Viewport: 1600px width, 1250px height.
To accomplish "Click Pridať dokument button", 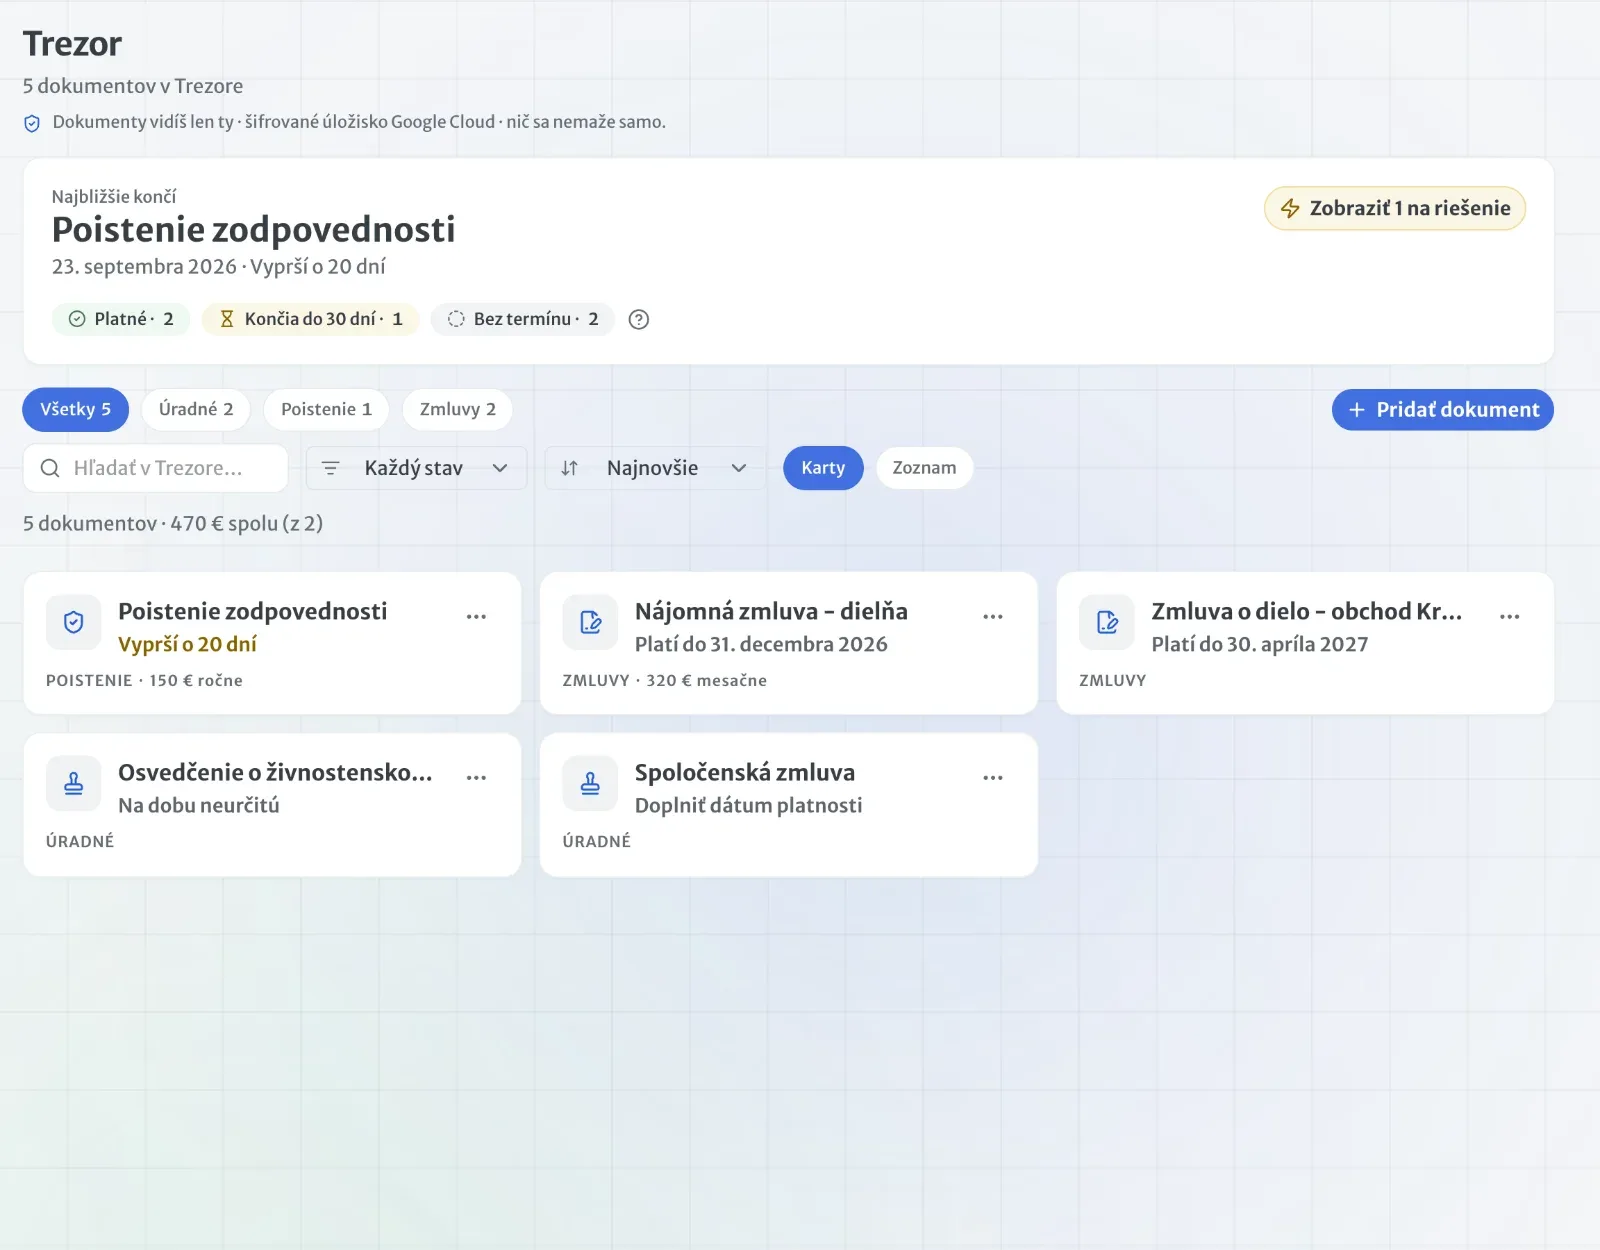I will (x=1443, y=410).
